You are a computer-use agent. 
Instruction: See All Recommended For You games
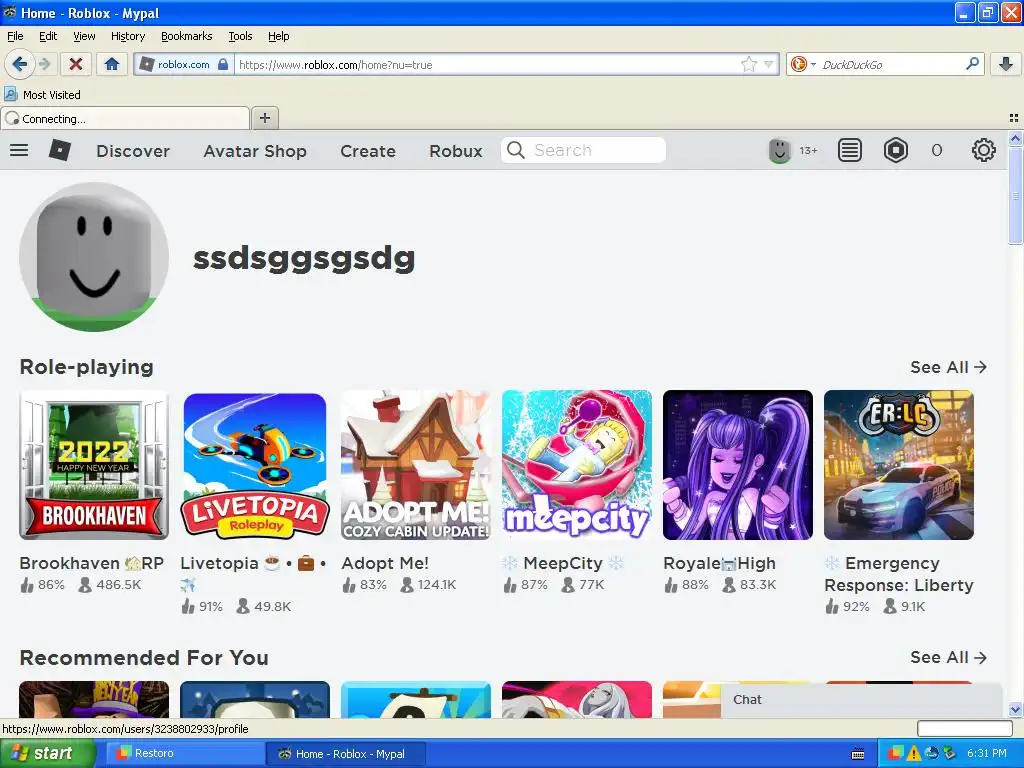coord(948,657)
